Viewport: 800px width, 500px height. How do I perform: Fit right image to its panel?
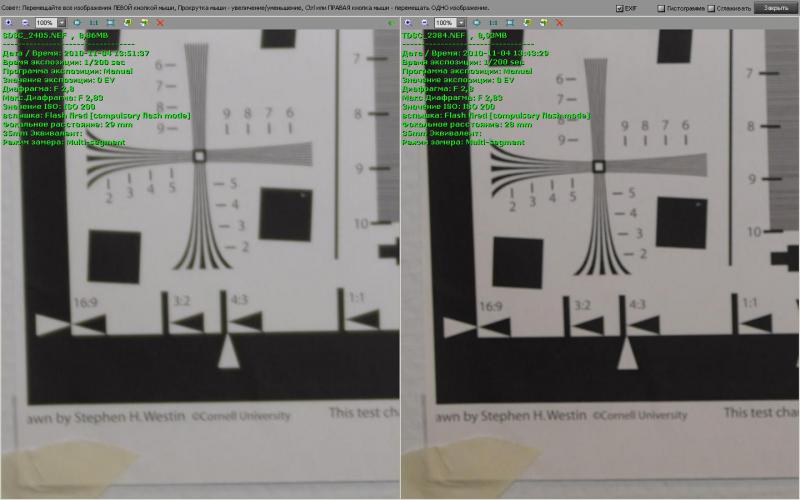tap(477, 22)
